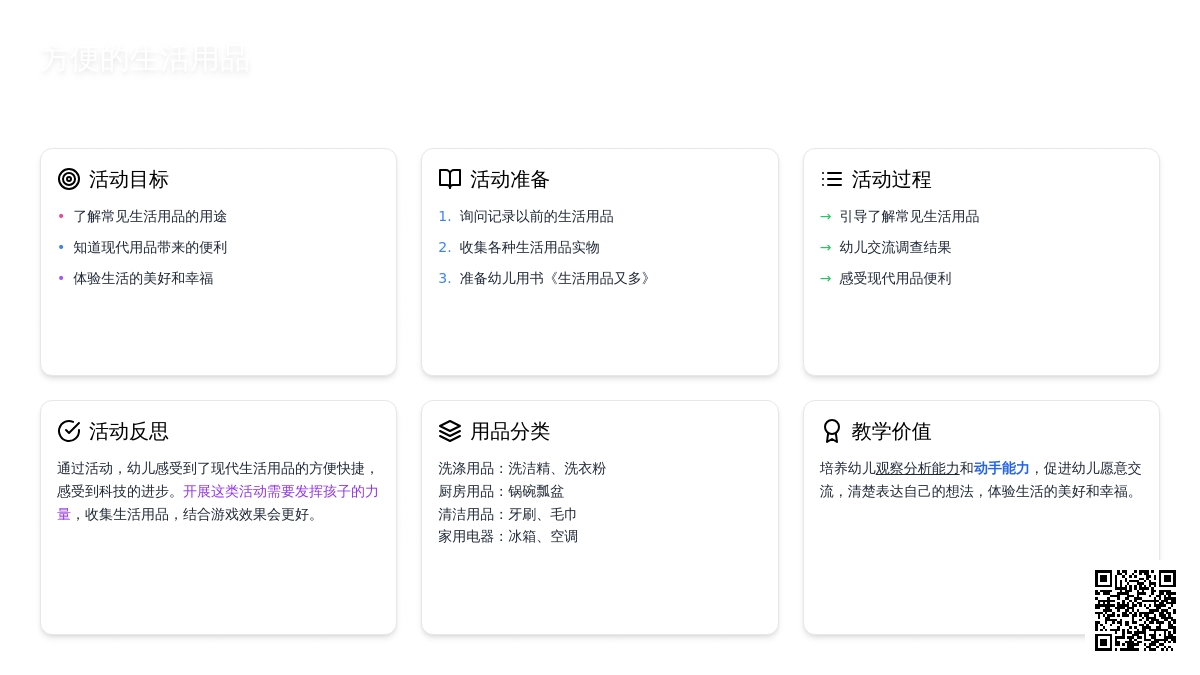Click the 用品分类 card heading
Screen dimensions: 1200x675
[510, 431]
